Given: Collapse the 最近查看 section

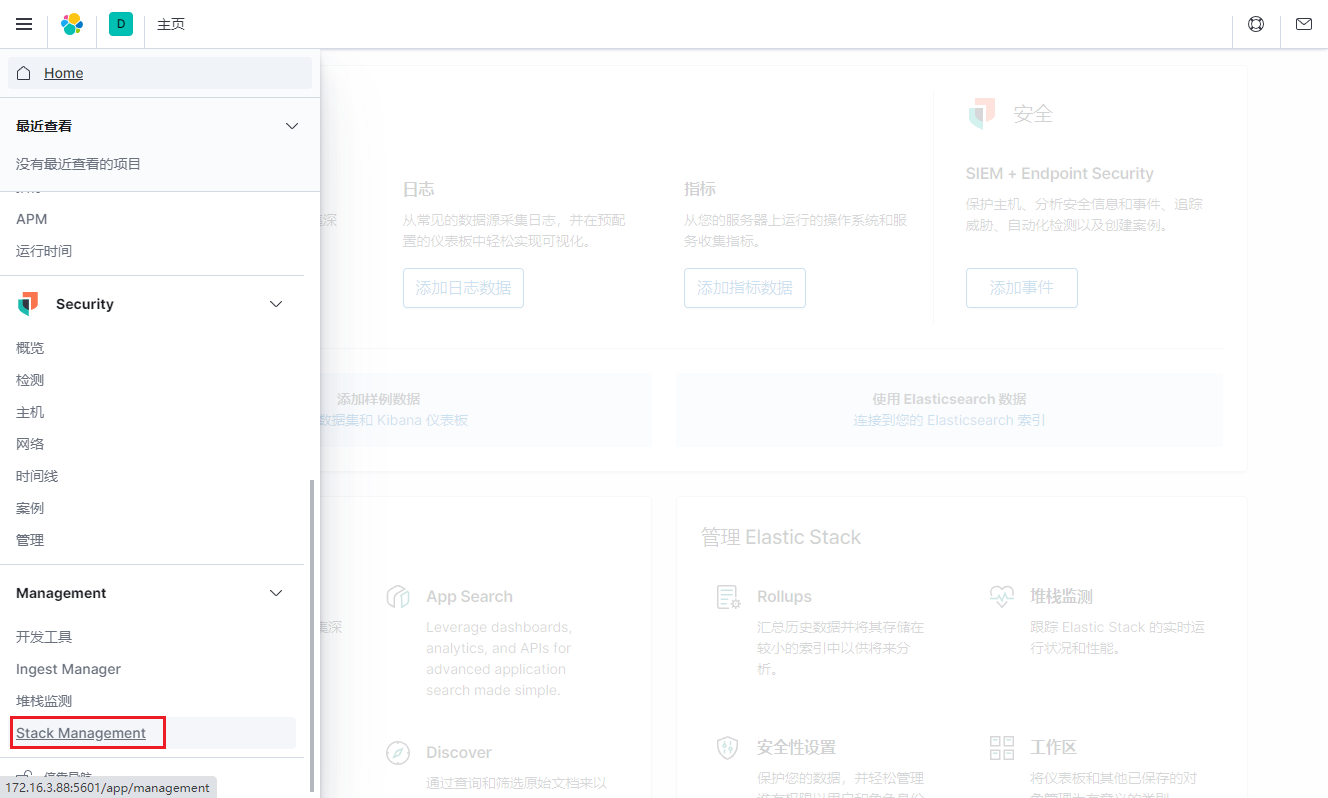Looking at the screenshot, I should click(x=292, y=126).
